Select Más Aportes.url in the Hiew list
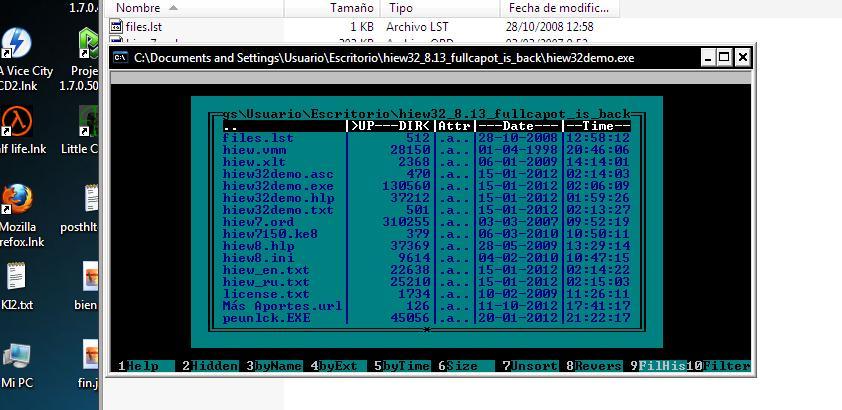The height and width of the screenshot is (410, 842). click(x=427, y=306)
